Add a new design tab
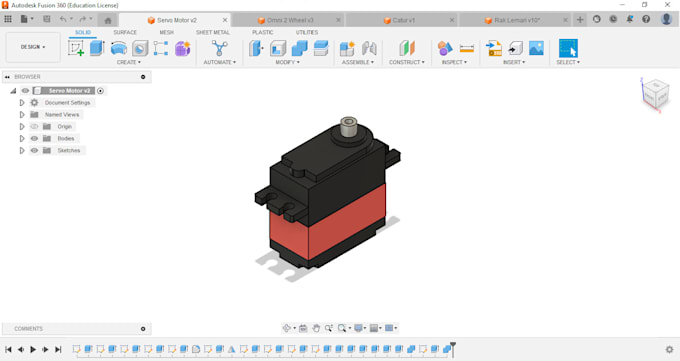This screenshot has height=361, width=680. click(580, 20)
